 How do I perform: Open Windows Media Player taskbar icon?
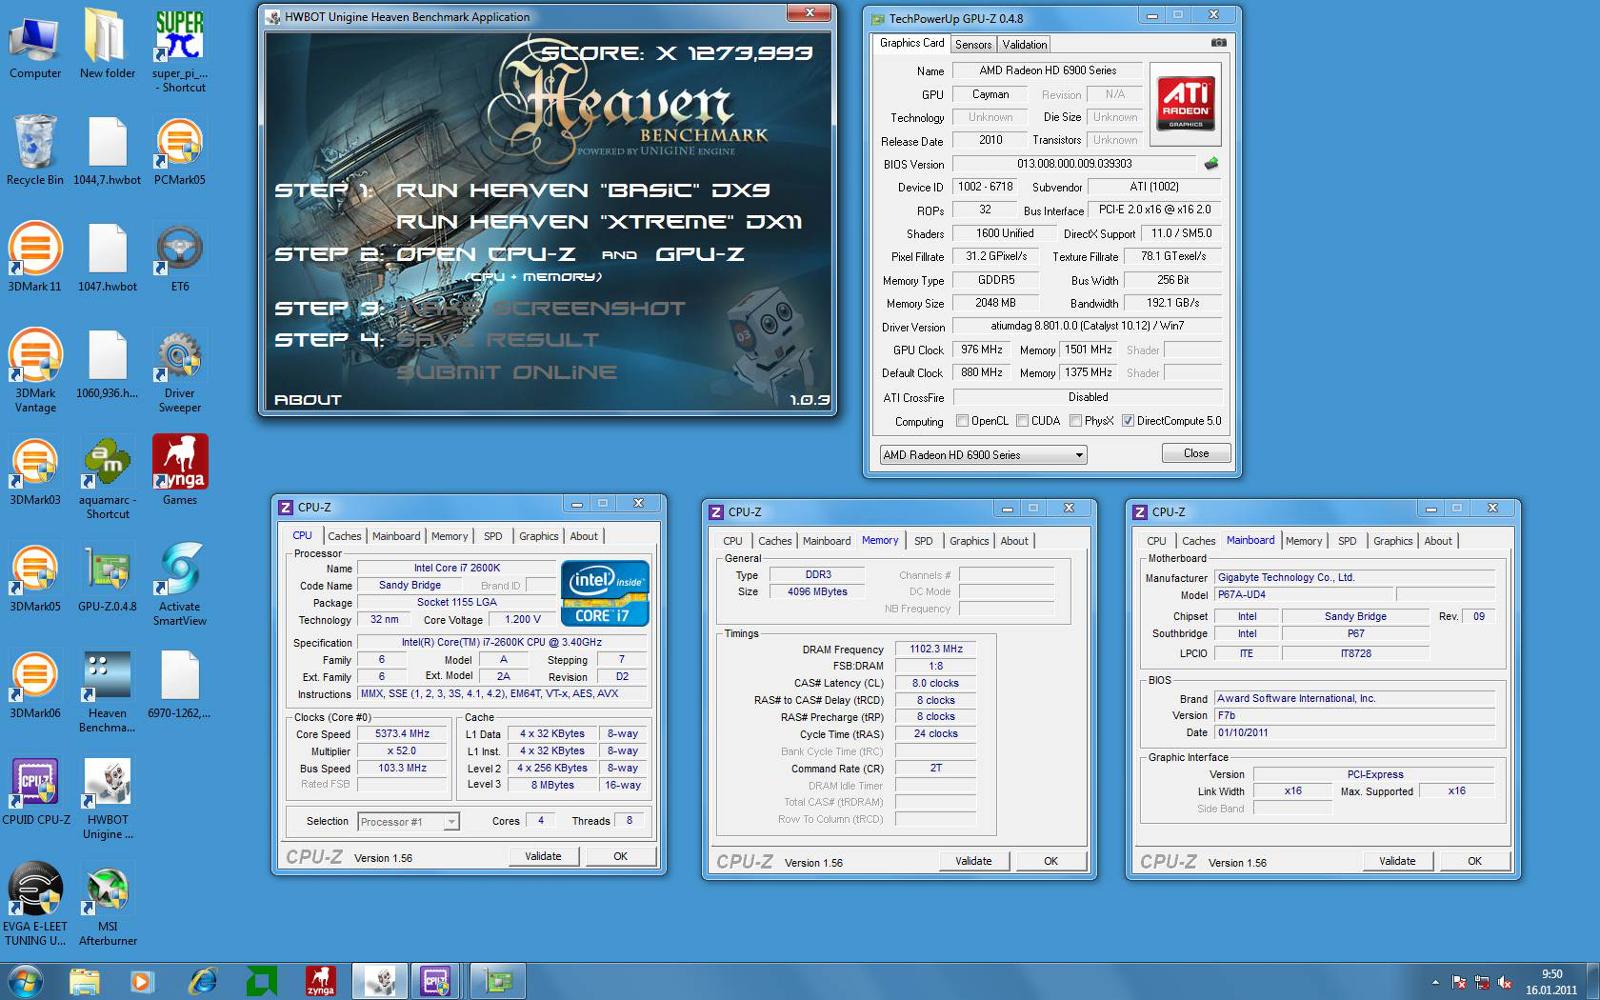141,981
